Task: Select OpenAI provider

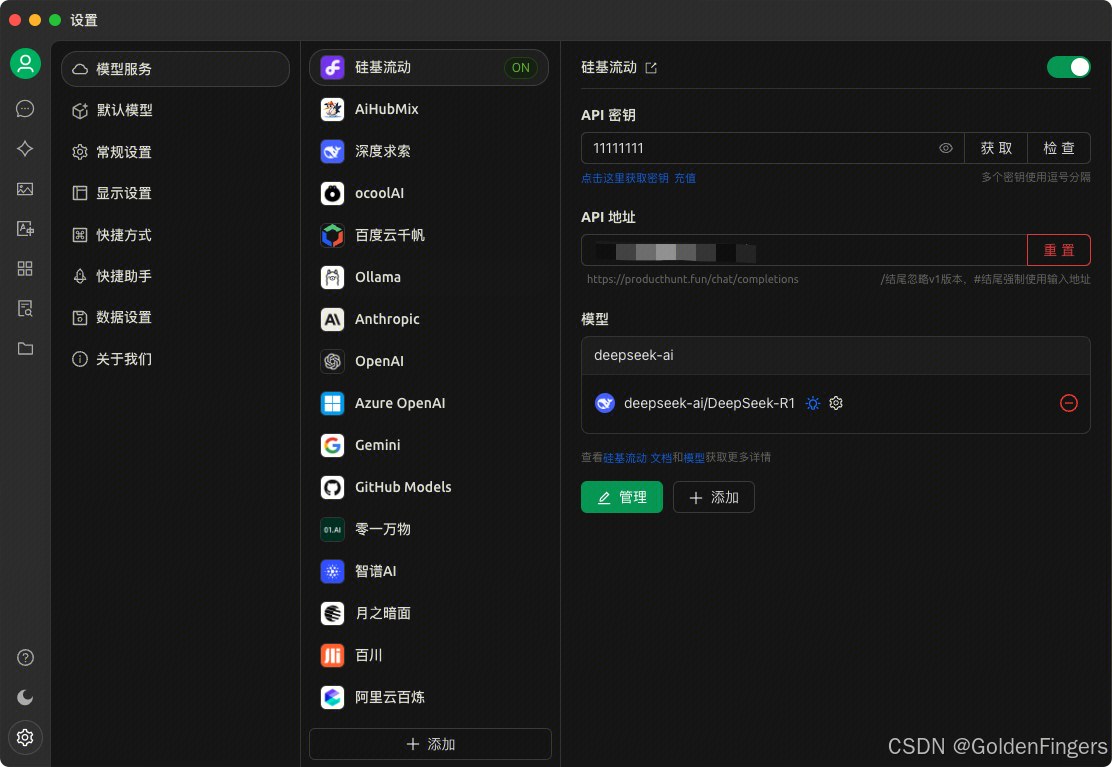Action: tap(429, 361)
